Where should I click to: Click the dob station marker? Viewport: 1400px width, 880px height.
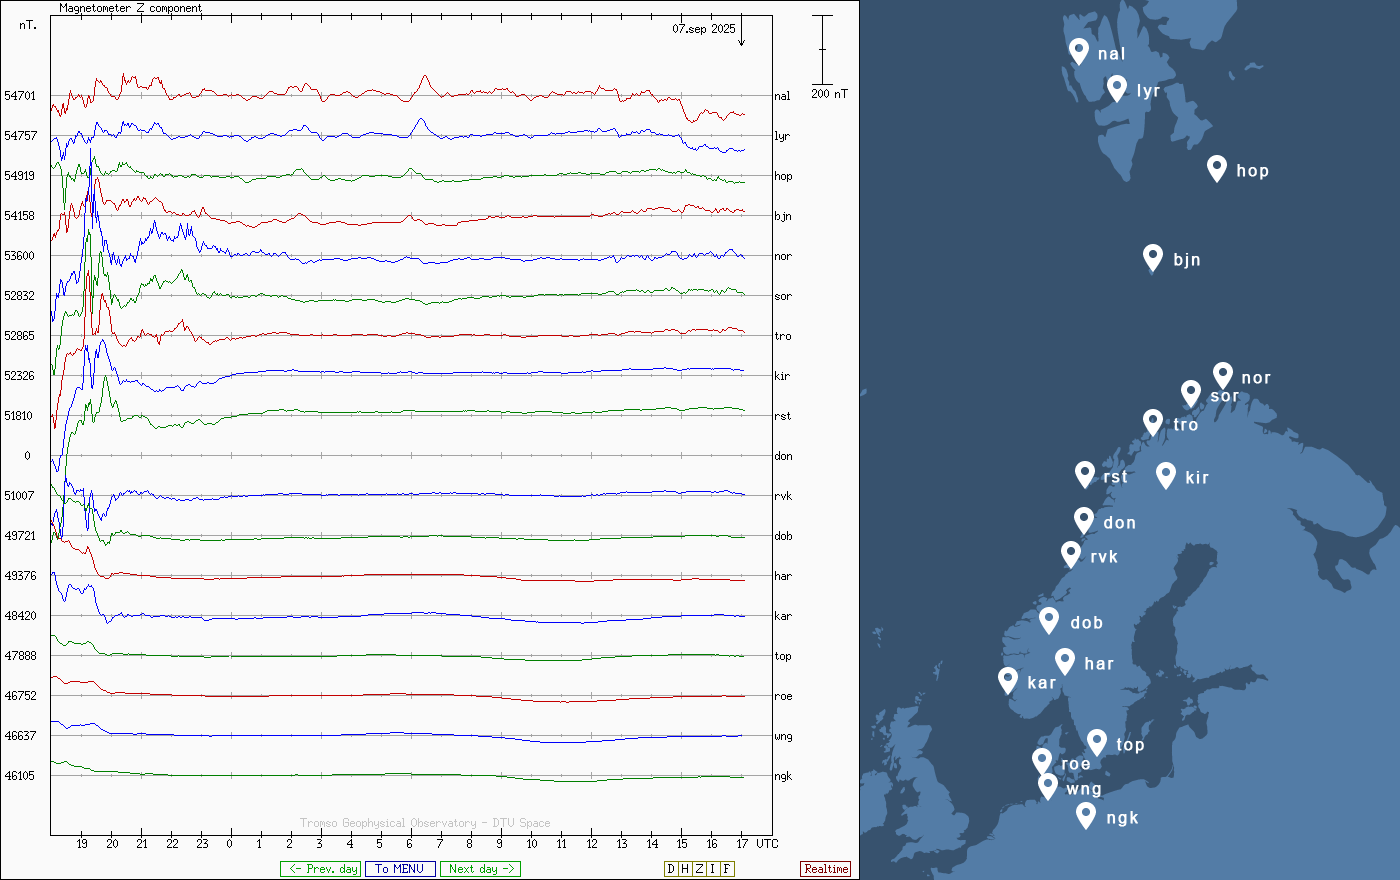(x=1049, y=620)
